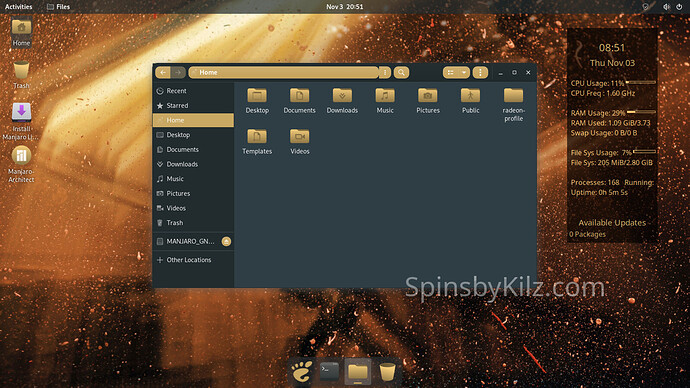This screenshot has height=388, width=690.
Task: Select the Desktop folder icon
Action: 257,101
